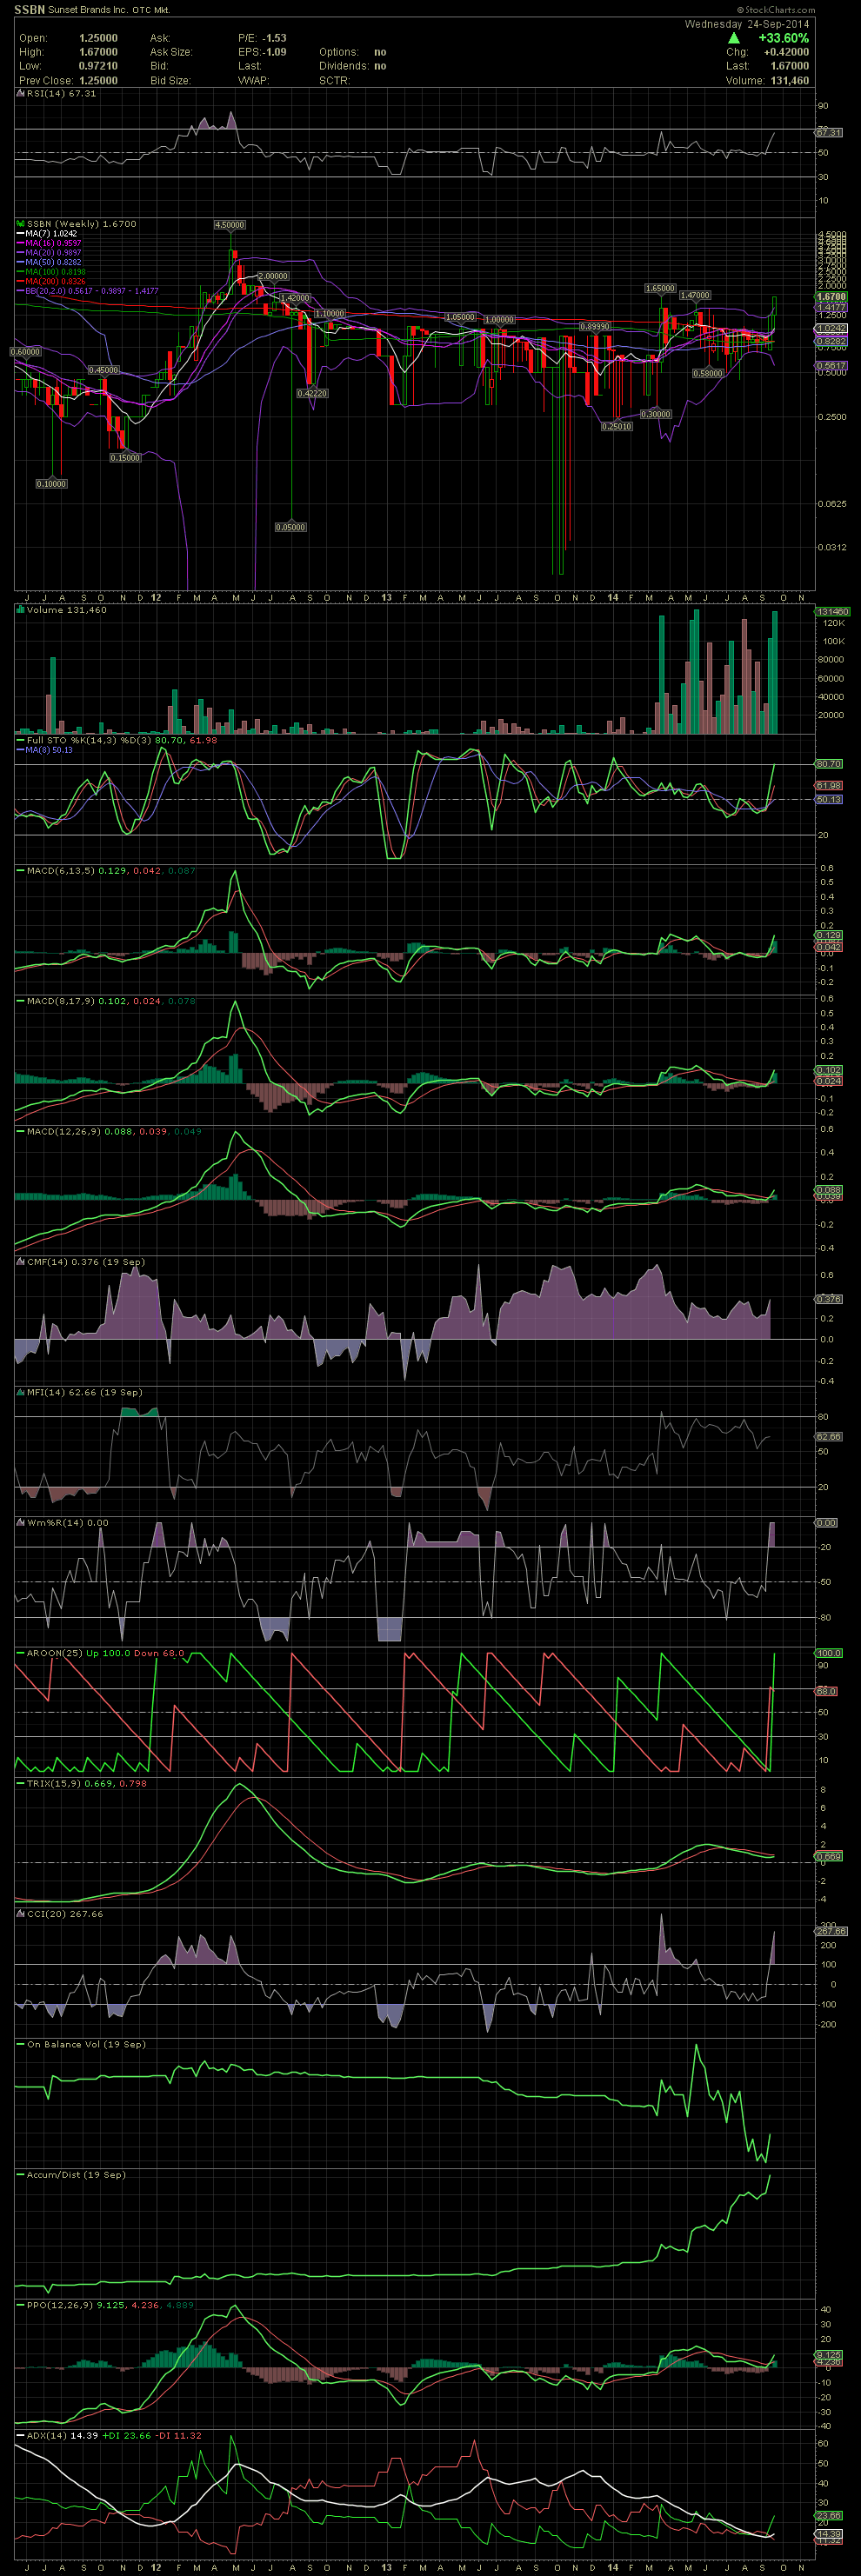The image size is (861, 2576).
Task: Click the 0.15000 low price annotation
Action: (125, 457)
